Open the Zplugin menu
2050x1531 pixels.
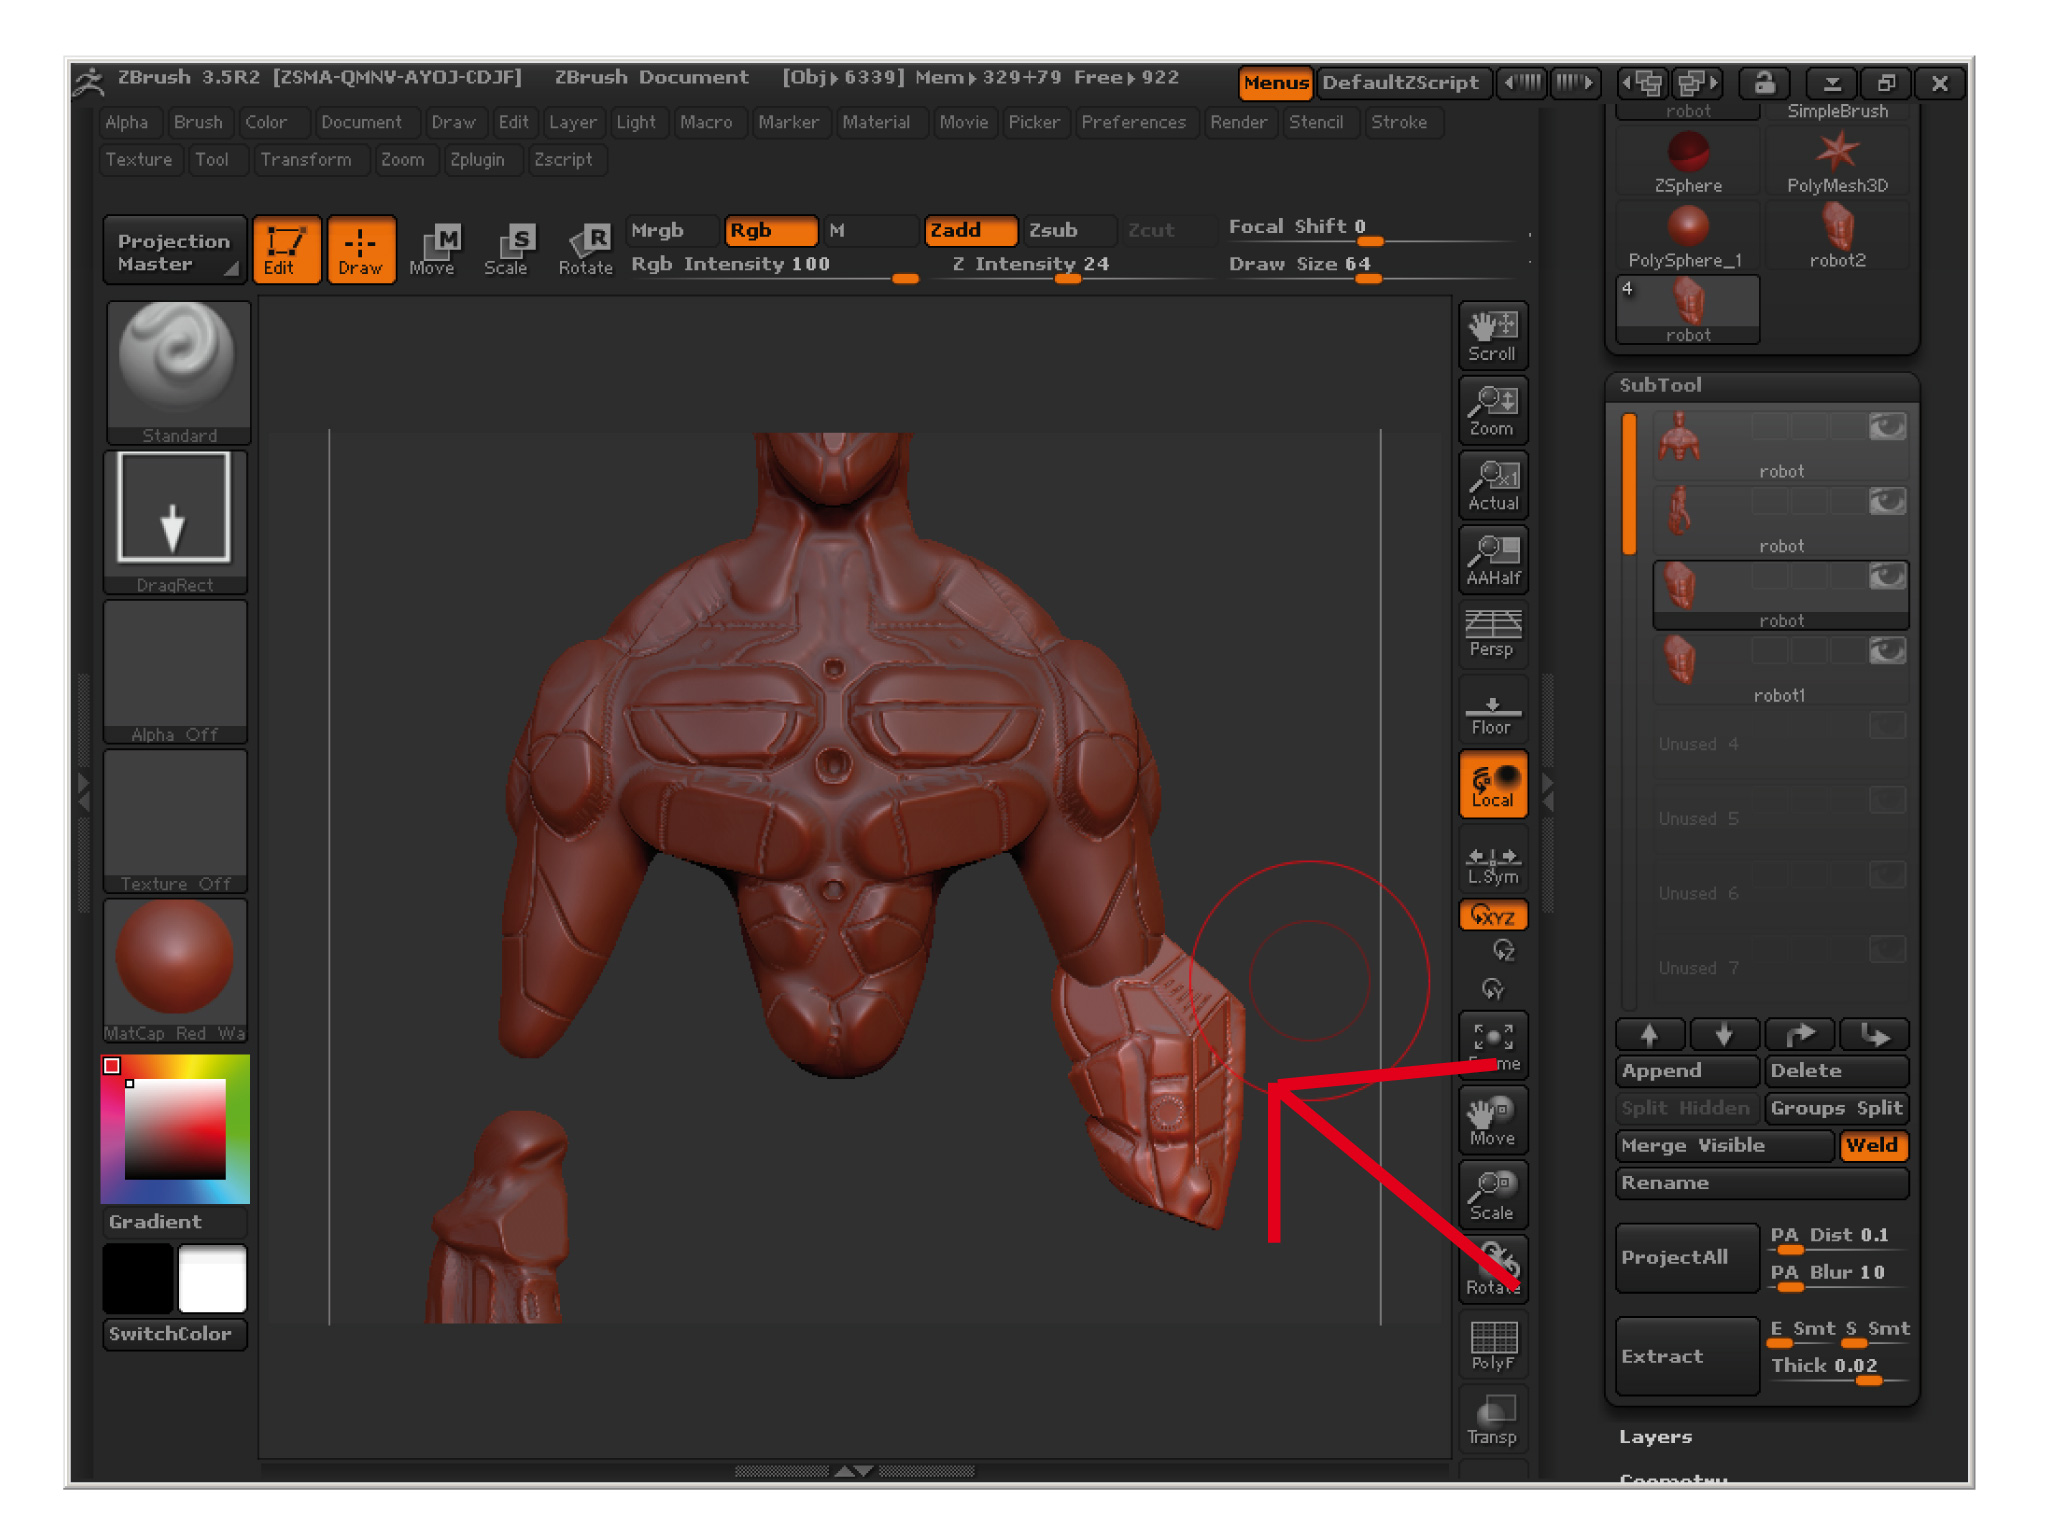477,160
